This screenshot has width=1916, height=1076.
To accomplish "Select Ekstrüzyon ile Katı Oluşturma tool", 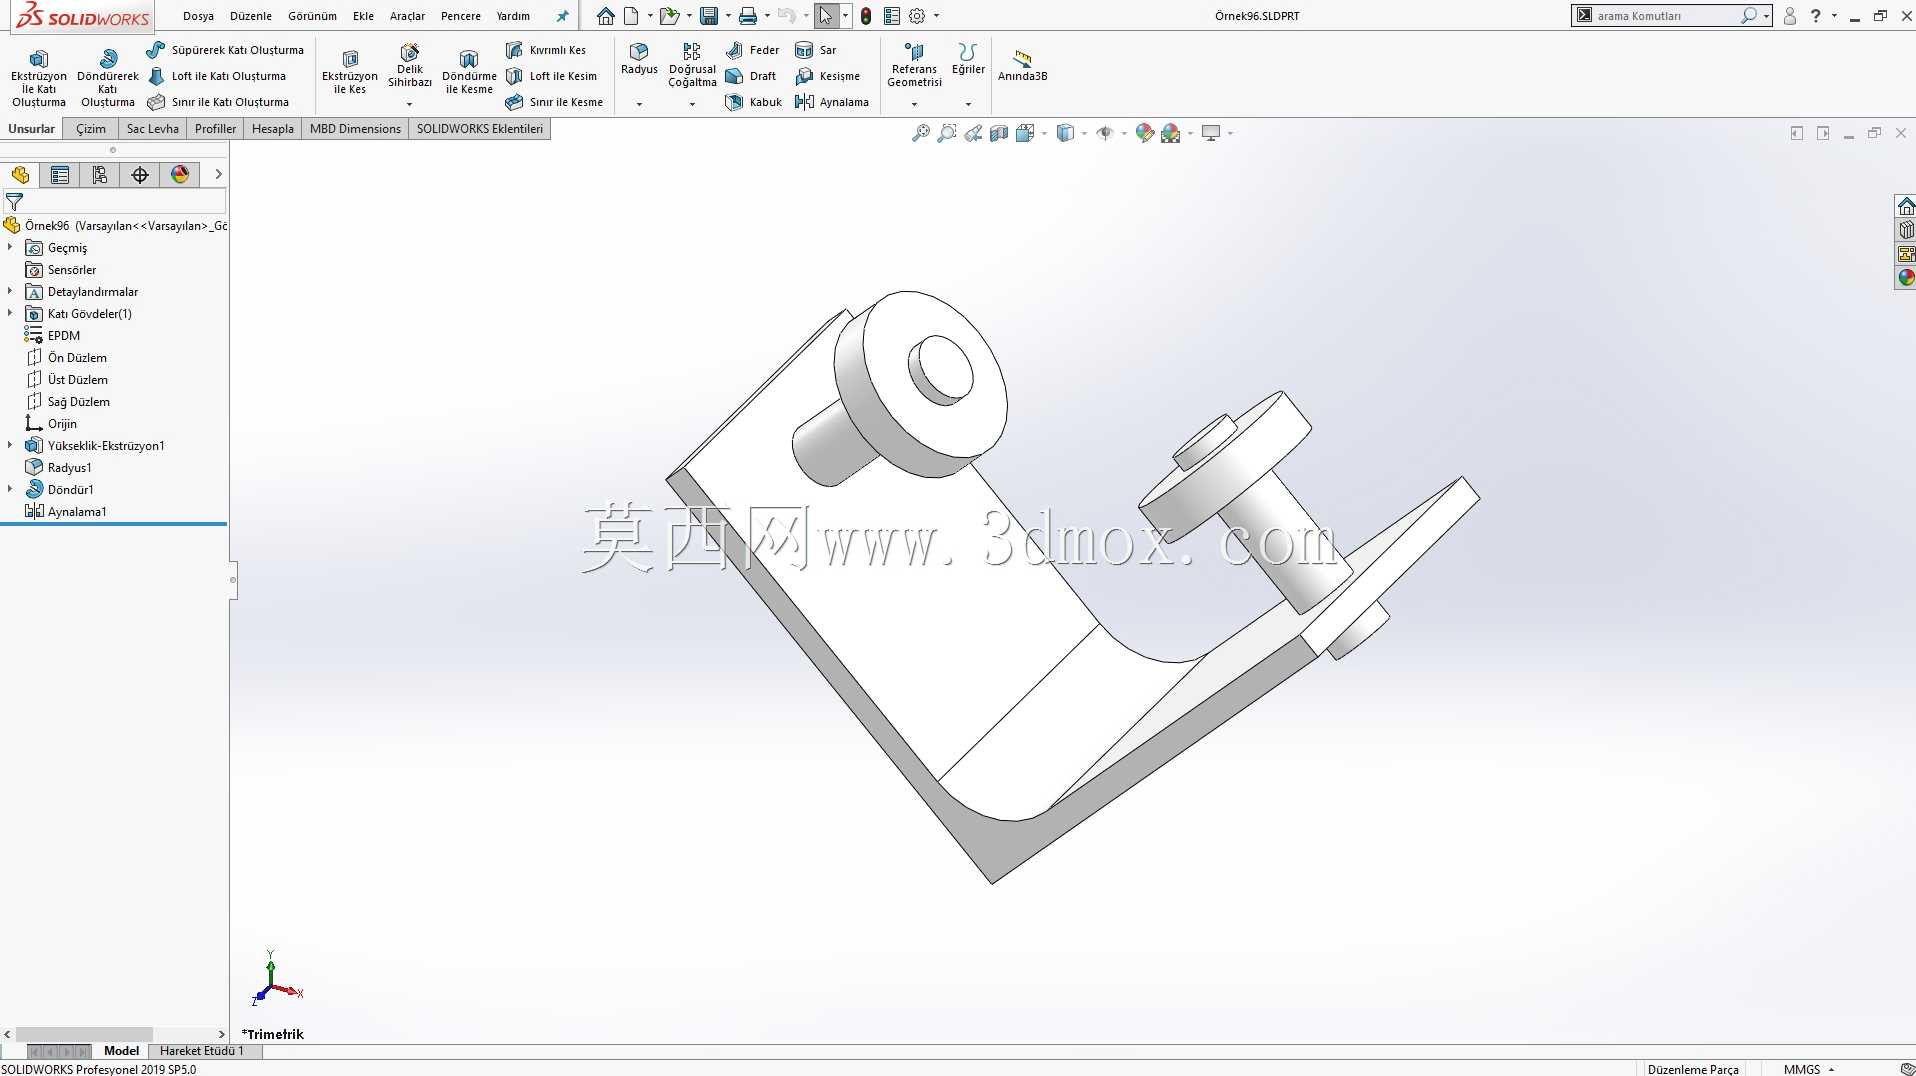I will click(39, 77).
